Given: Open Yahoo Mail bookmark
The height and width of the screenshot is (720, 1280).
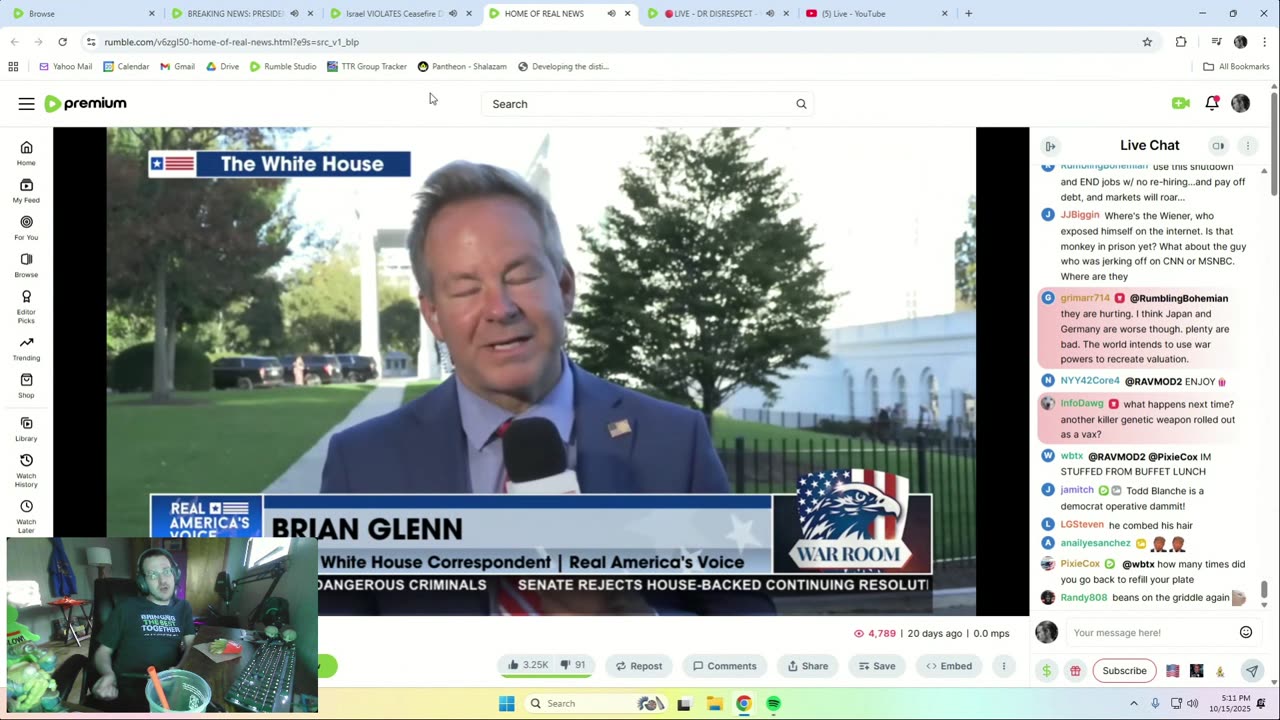Looking at the screenshot, I should point(65,67).
